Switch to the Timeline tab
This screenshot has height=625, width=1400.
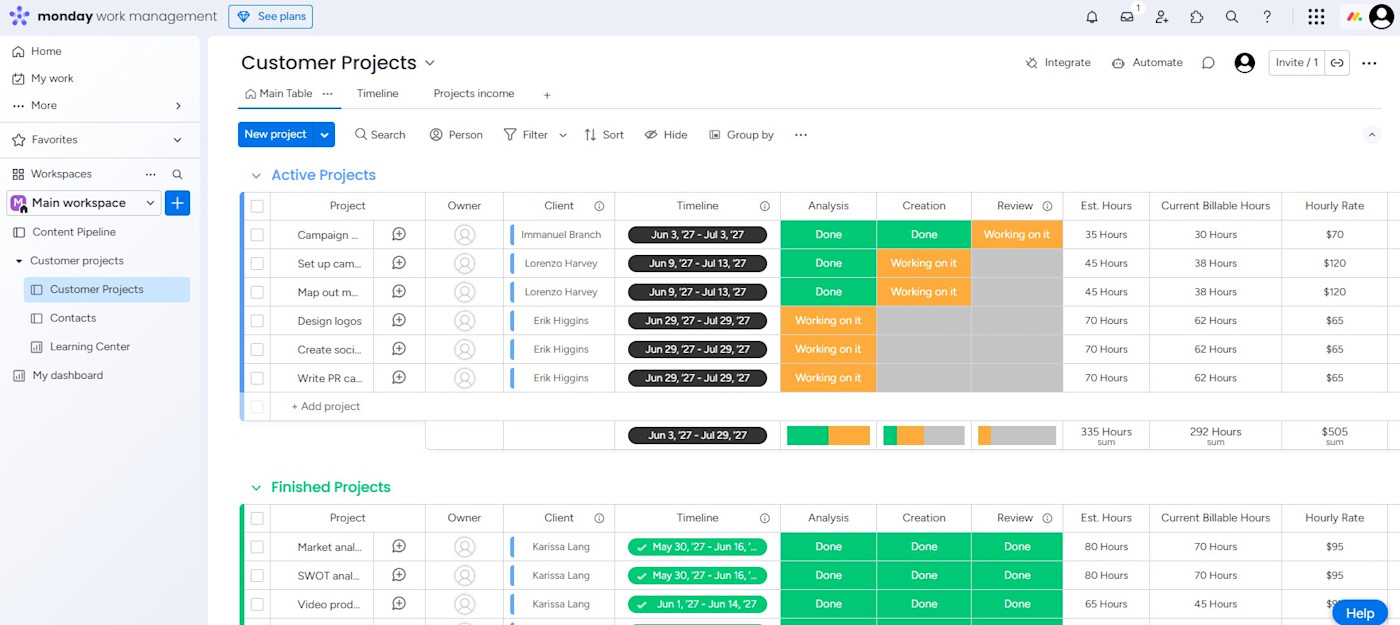point(378,94)
